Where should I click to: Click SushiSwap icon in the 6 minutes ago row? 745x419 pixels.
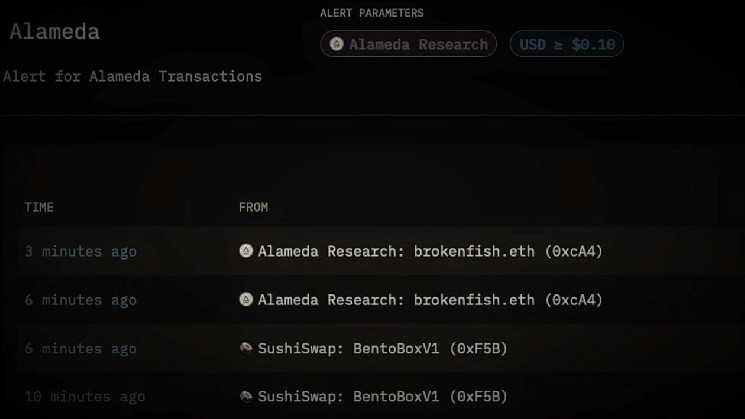[x=246, y=348]
